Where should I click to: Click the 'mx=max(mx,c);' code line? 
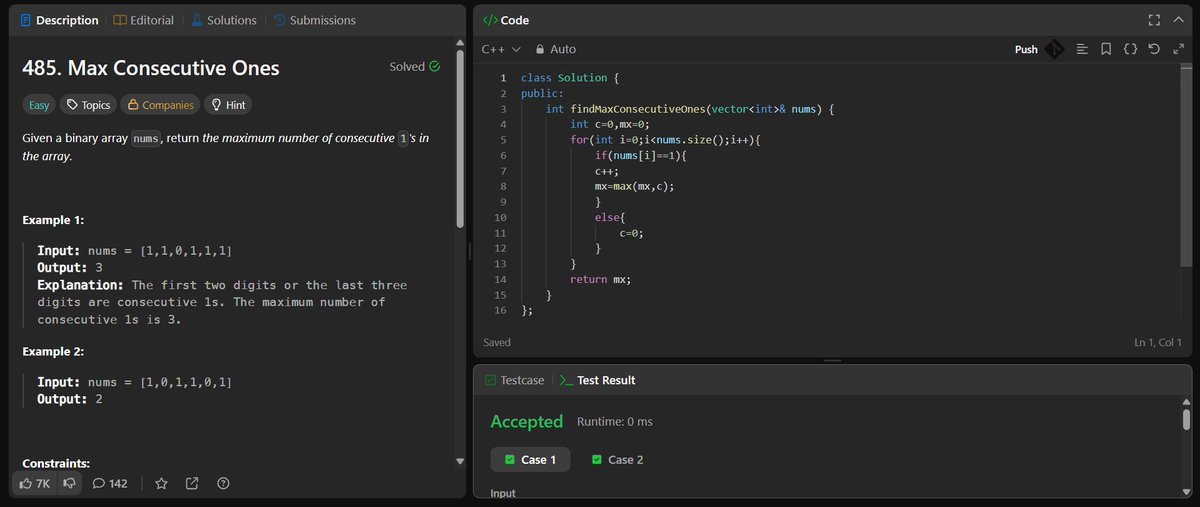(x=635, y=186)
